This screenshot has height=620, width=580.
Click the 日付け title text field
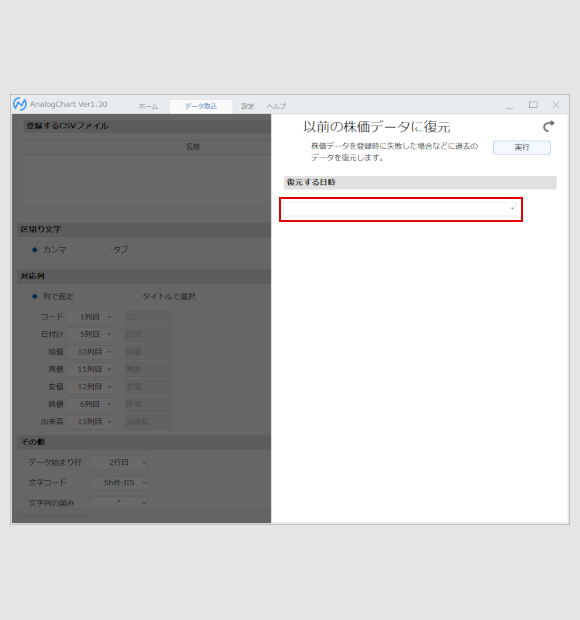point(148,335)
